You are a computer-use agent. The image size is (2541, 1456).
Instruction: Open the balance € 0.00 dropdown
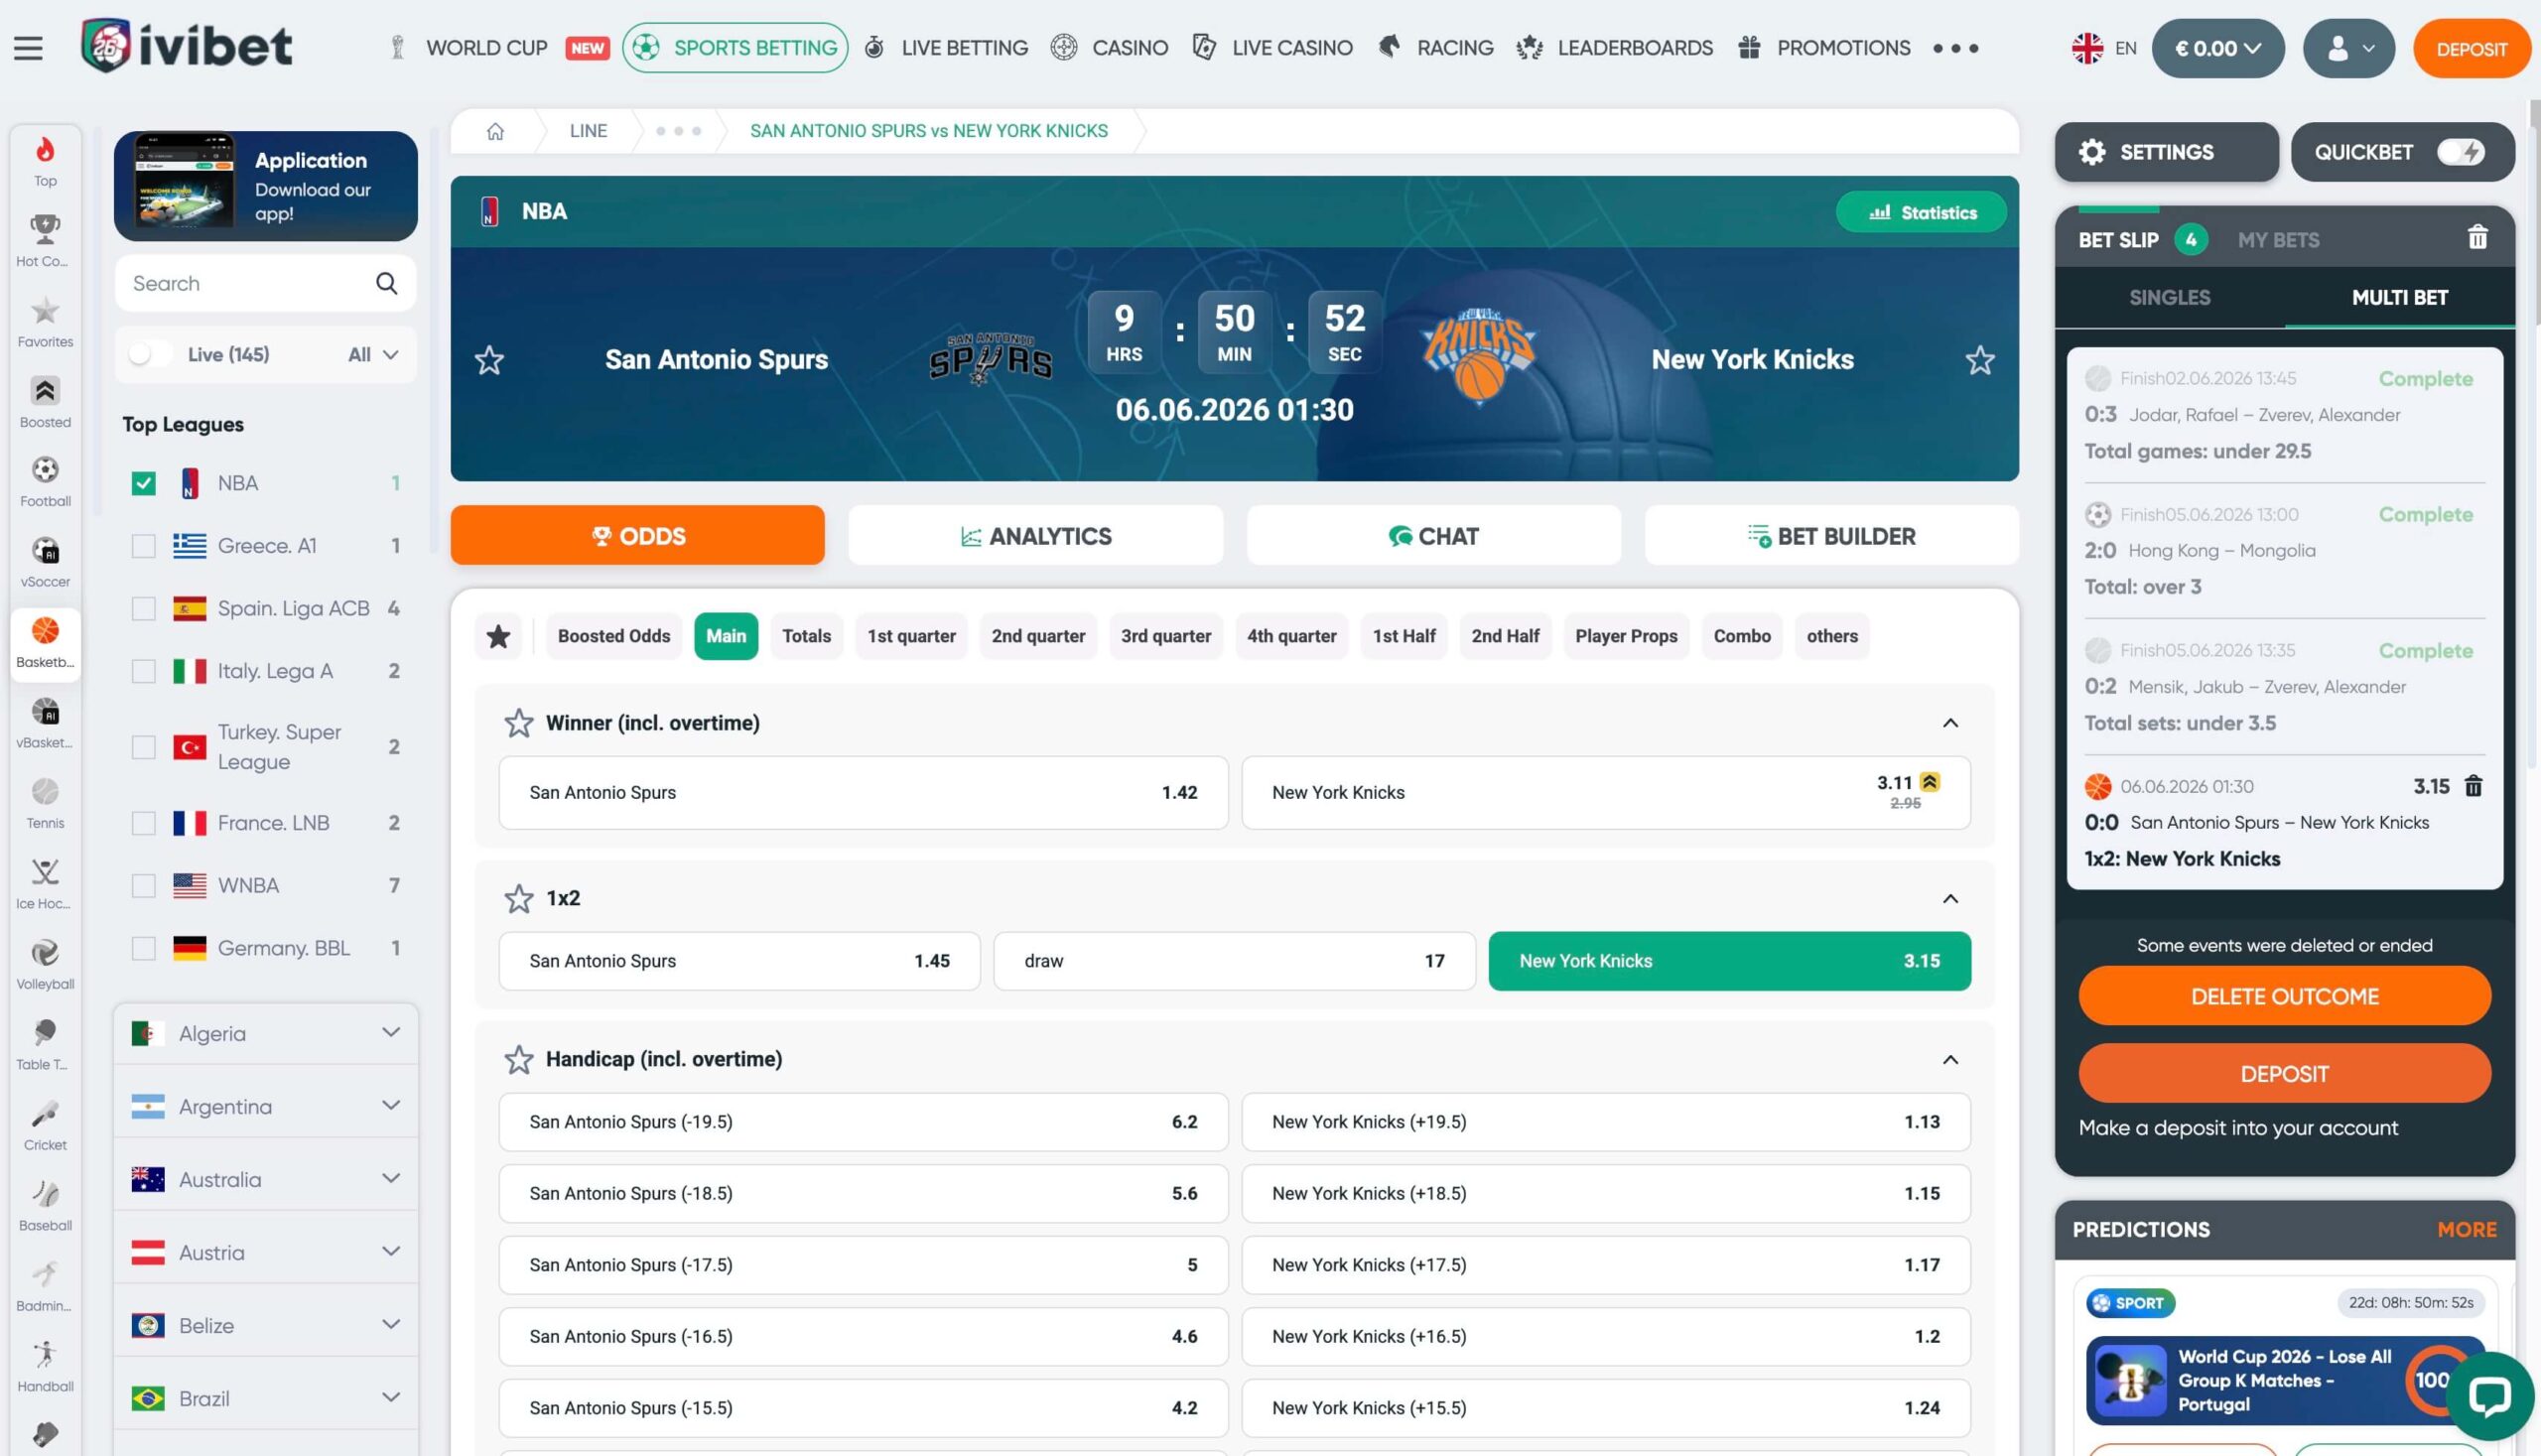pos(2217,48)
